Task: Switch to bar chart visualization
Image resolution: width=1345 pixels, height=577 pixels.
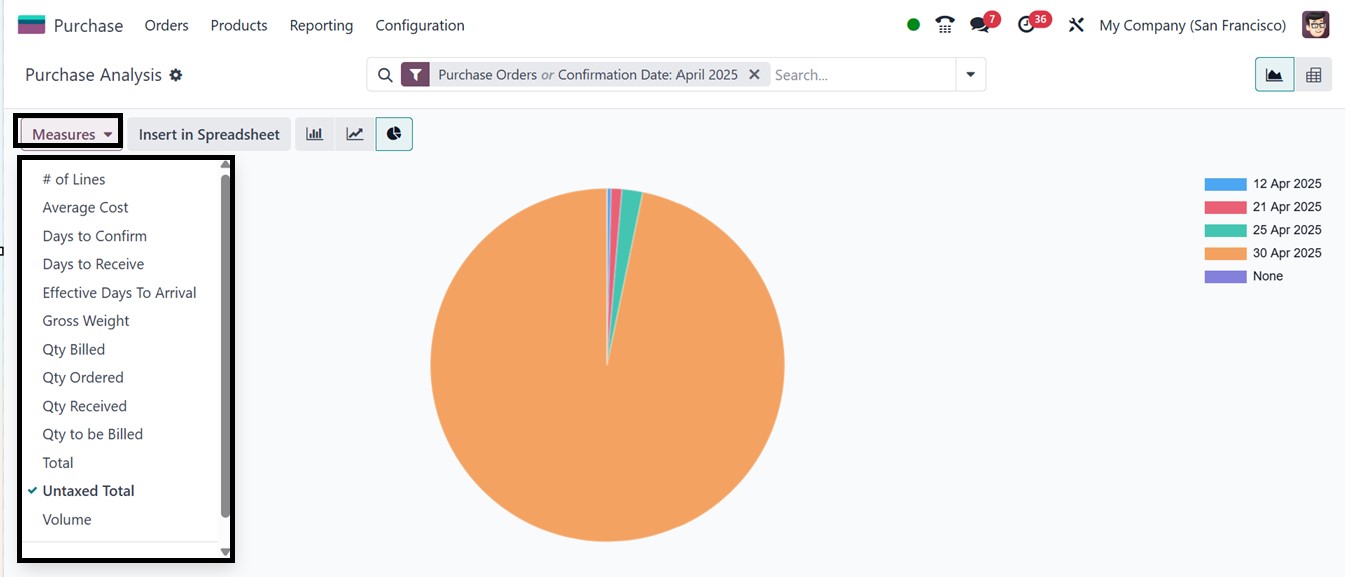Action: pos(314,133)
